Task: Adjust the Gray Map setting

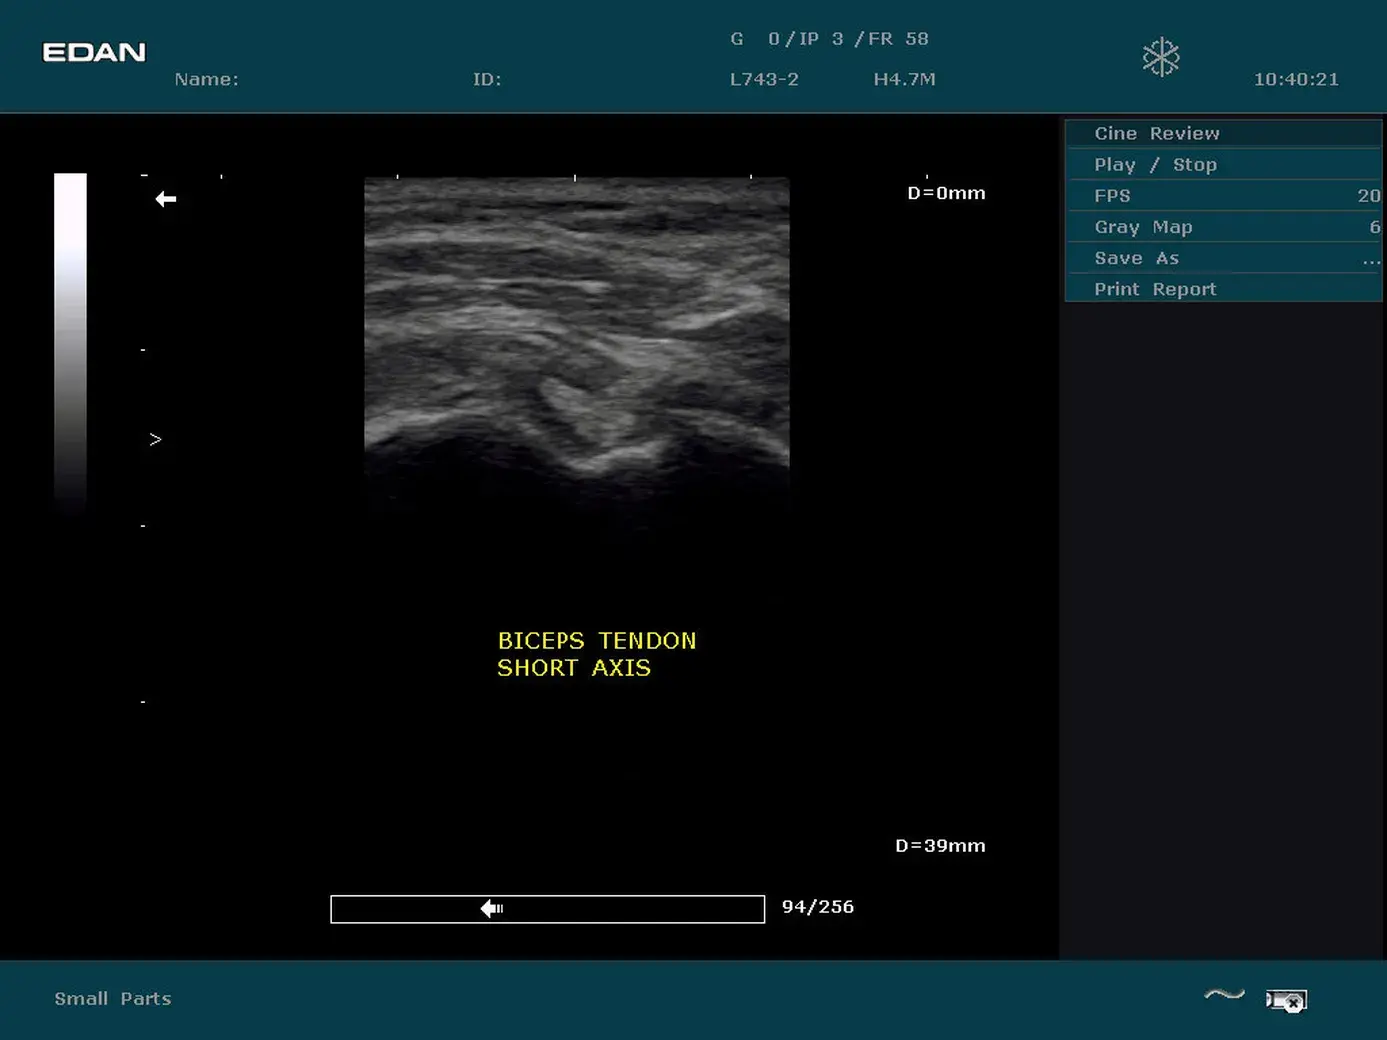Action: (1223, 227)
